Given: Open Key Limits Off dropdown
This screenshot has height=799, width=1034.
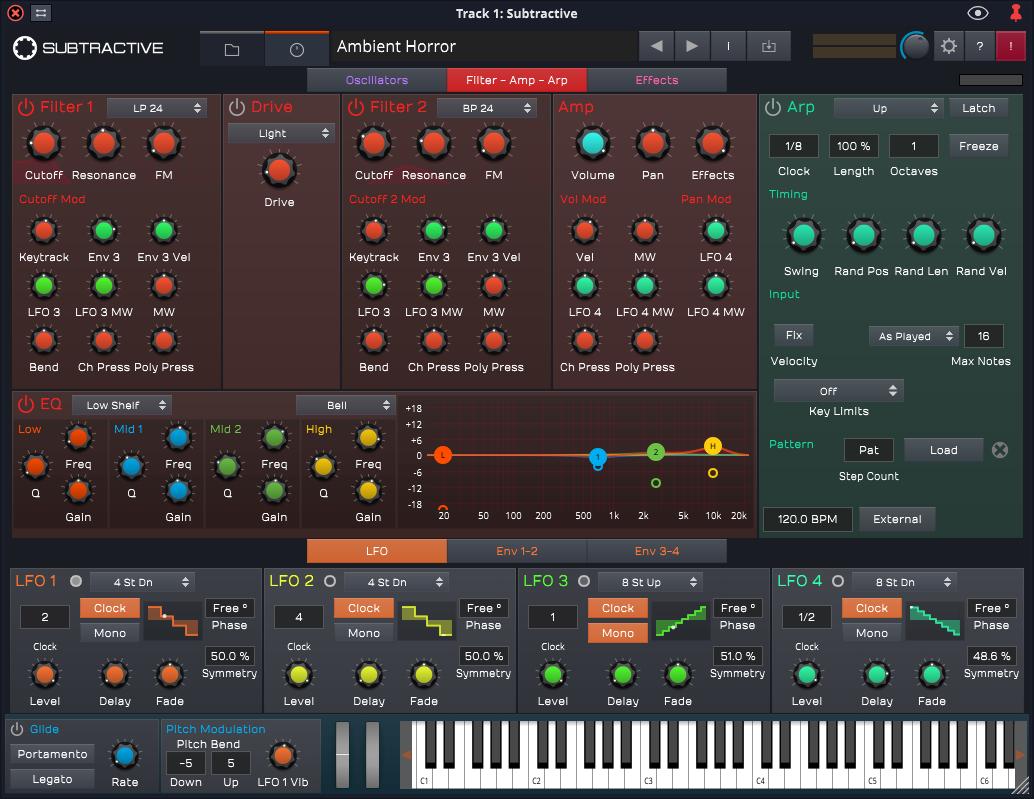Looking at the screenshot, I should point(838,391).
